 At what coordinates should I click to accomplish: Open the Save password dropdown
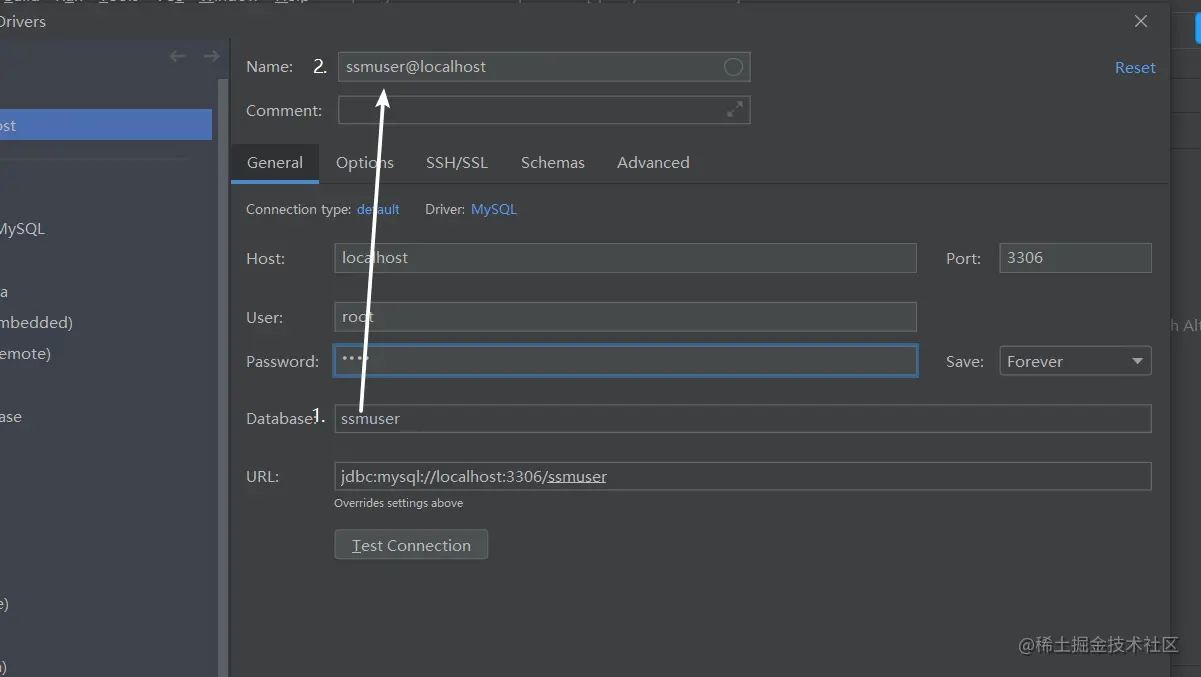pyautogui.click(x=1075, y=361)
